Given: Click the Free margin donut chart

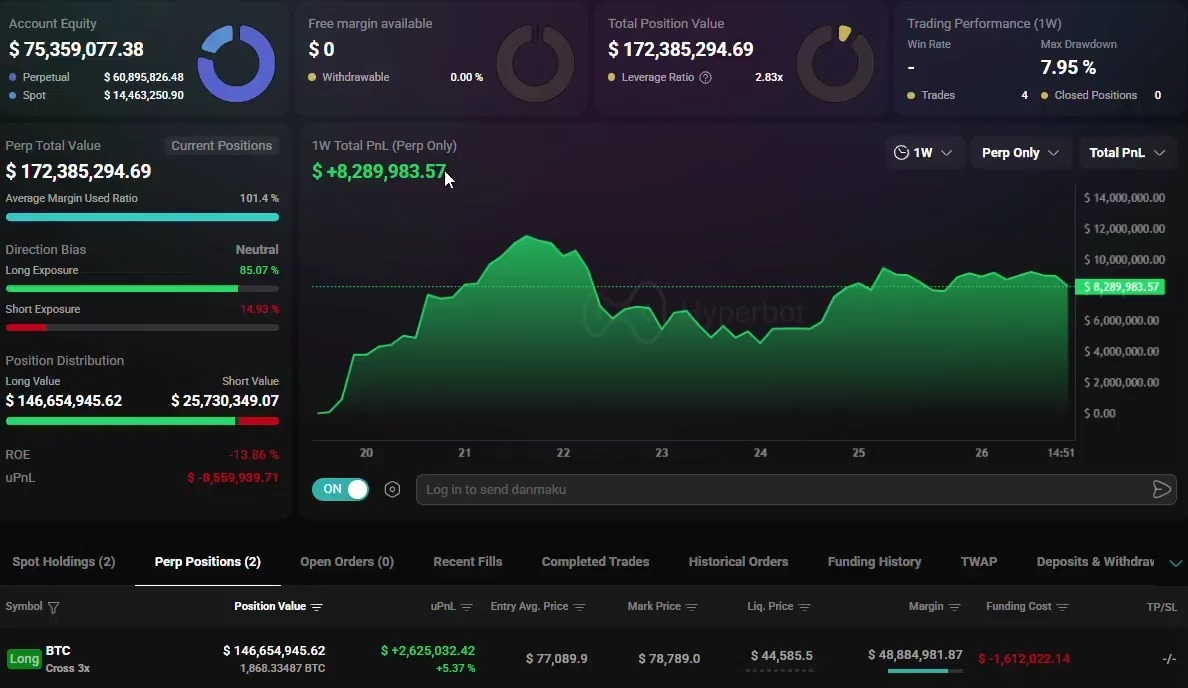Looking at the screenshot, I should click(536, 64).
